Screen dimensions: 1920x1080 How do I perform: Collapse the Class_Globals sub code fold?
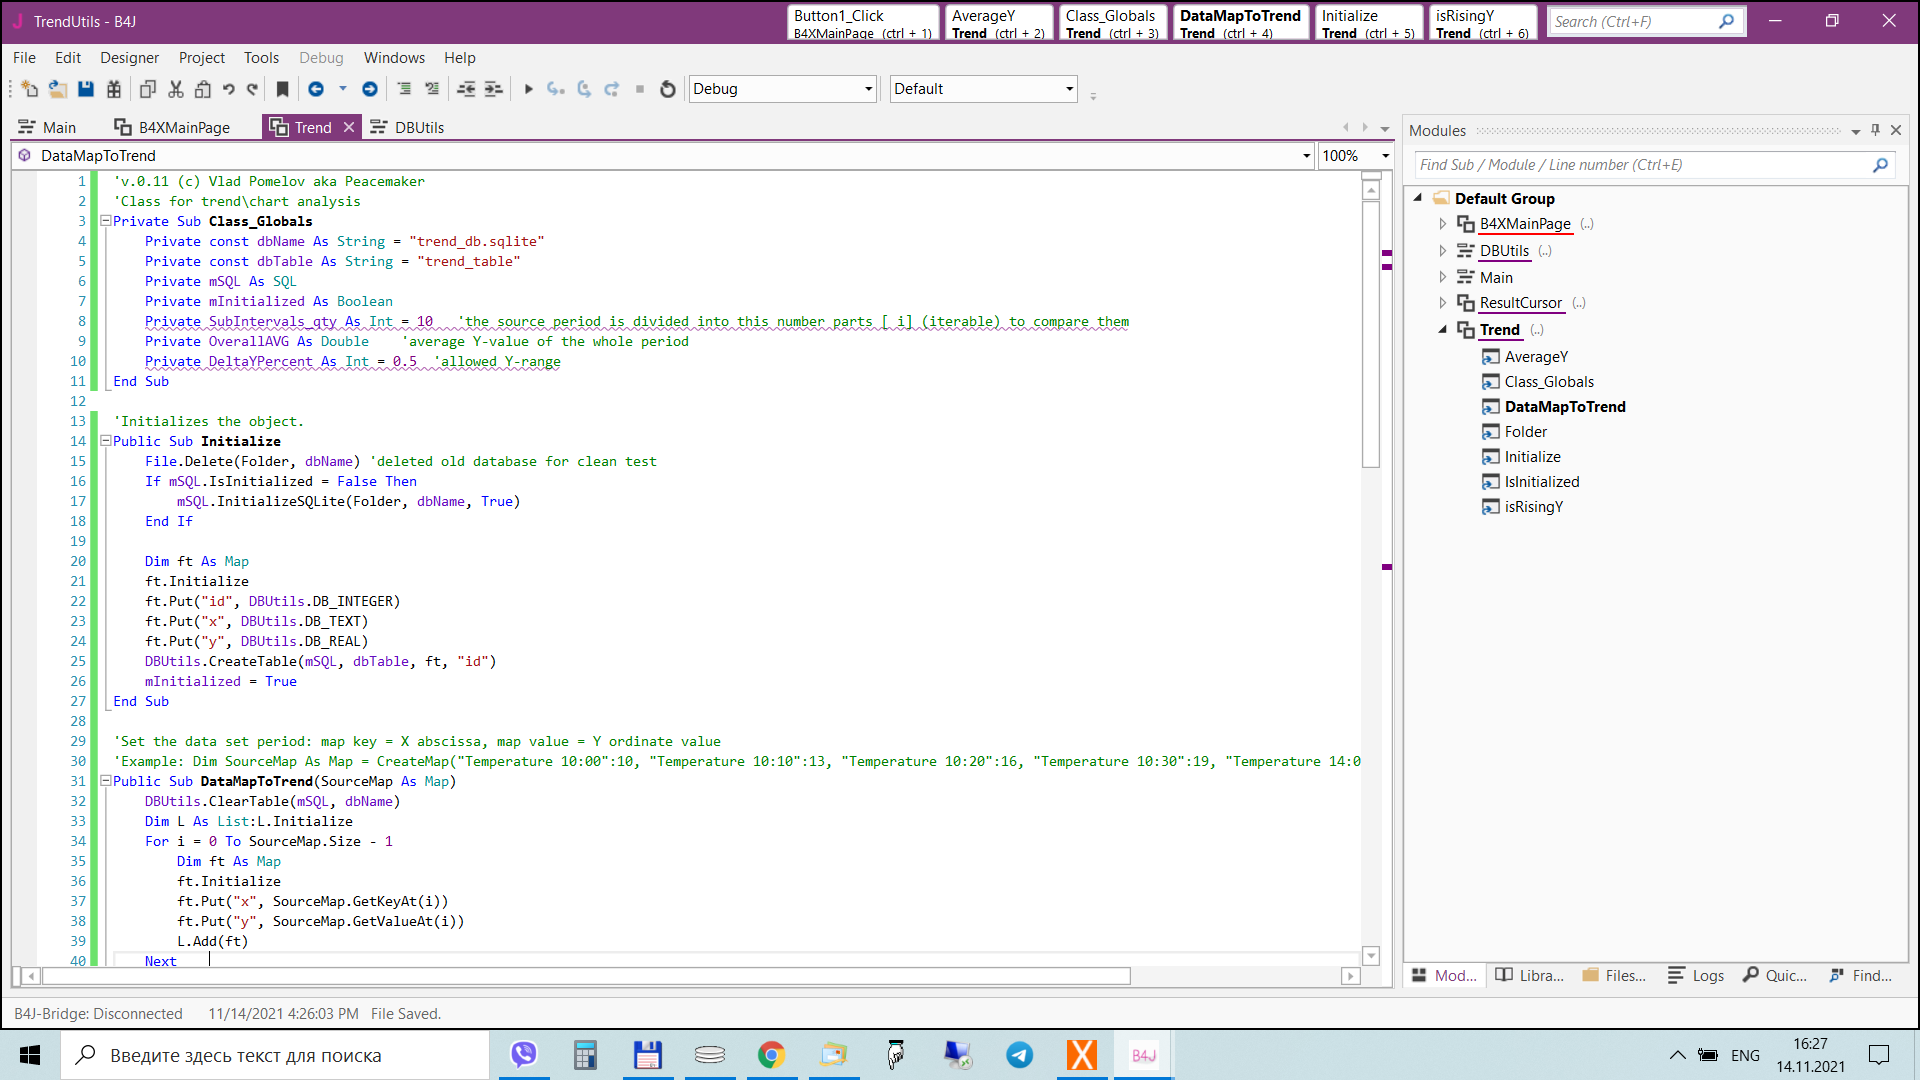pyautogui.click(x=105, y=221)
